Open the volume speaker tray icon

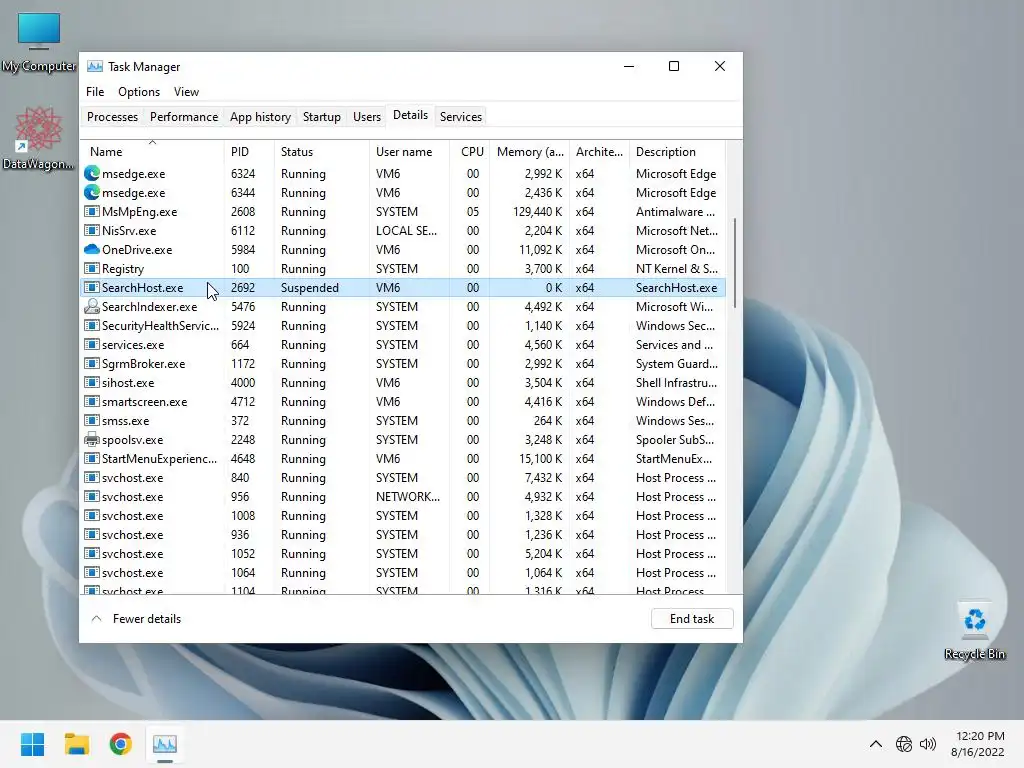928,744
